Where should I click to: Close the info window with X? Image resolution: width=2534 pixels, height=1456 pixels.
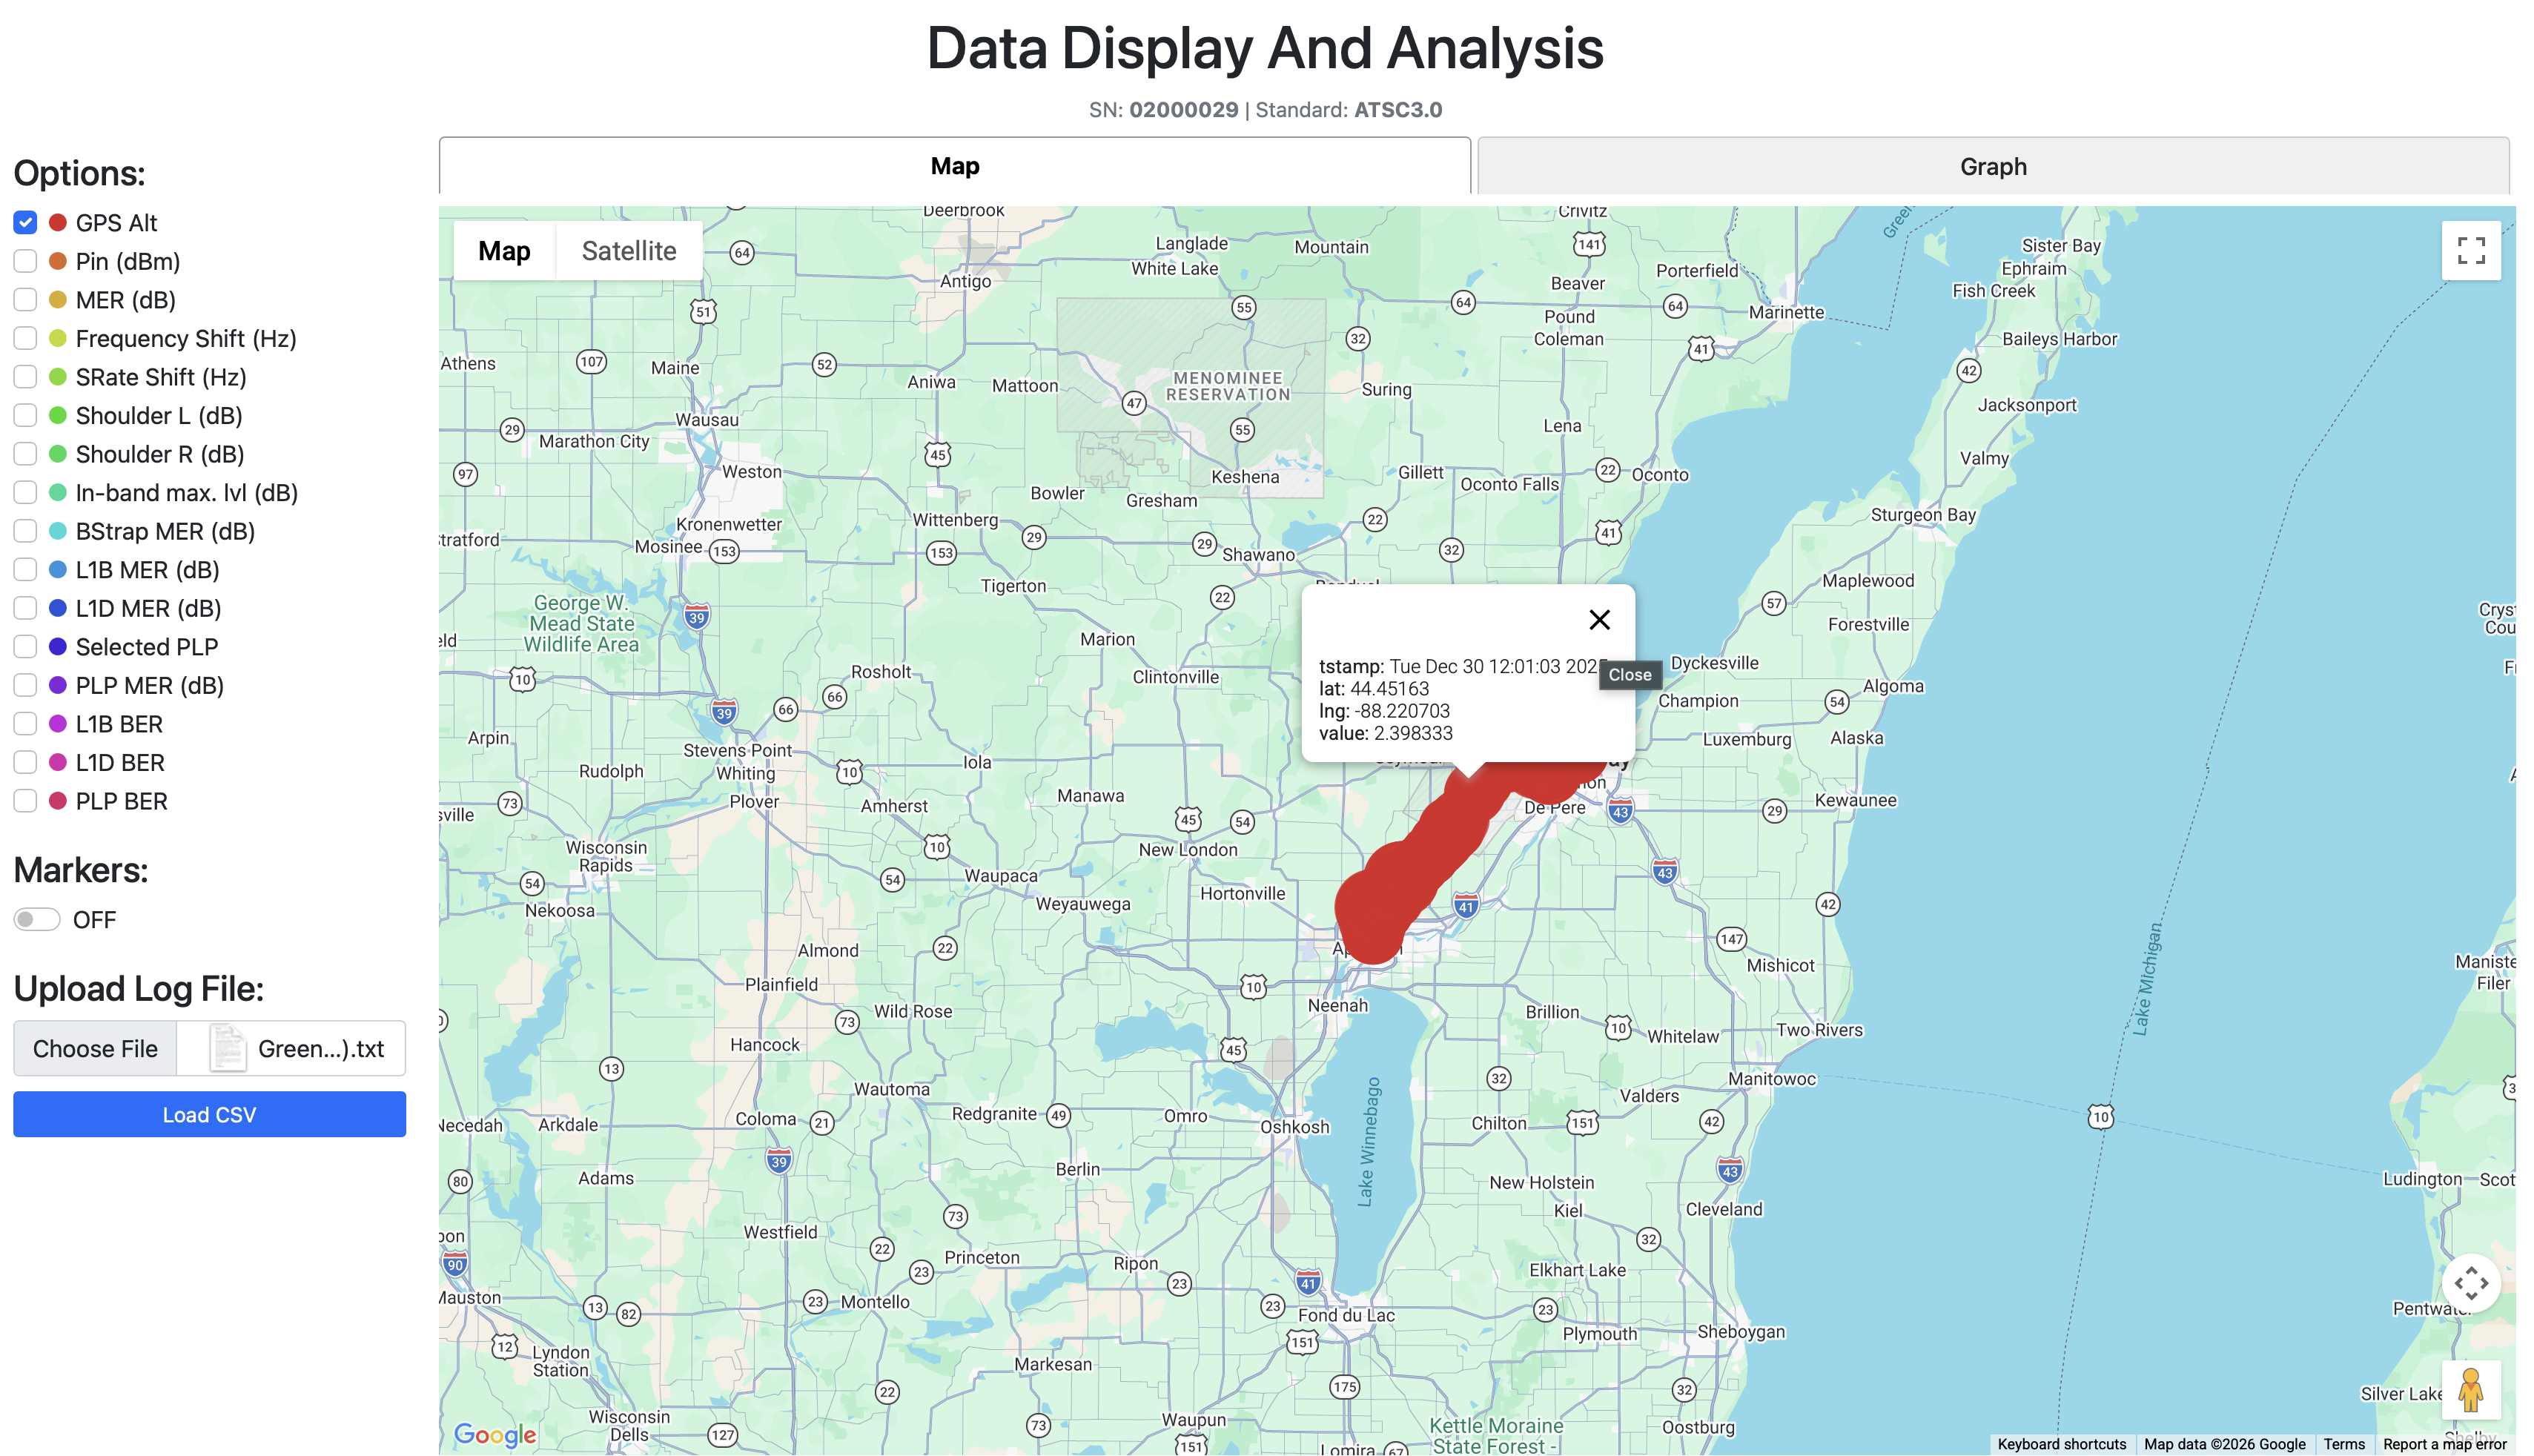(1599, 620)
